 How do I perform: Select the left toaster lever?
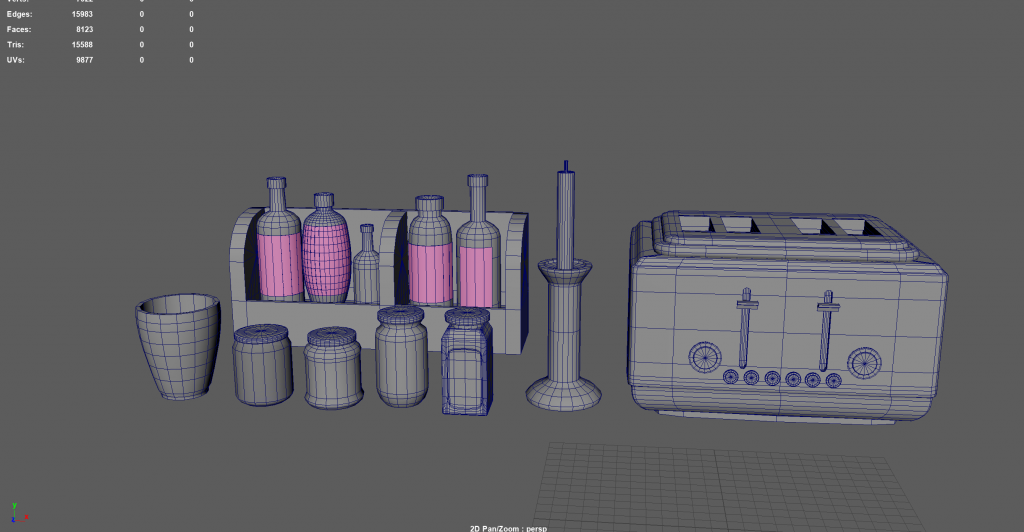[x=745, y=328]
